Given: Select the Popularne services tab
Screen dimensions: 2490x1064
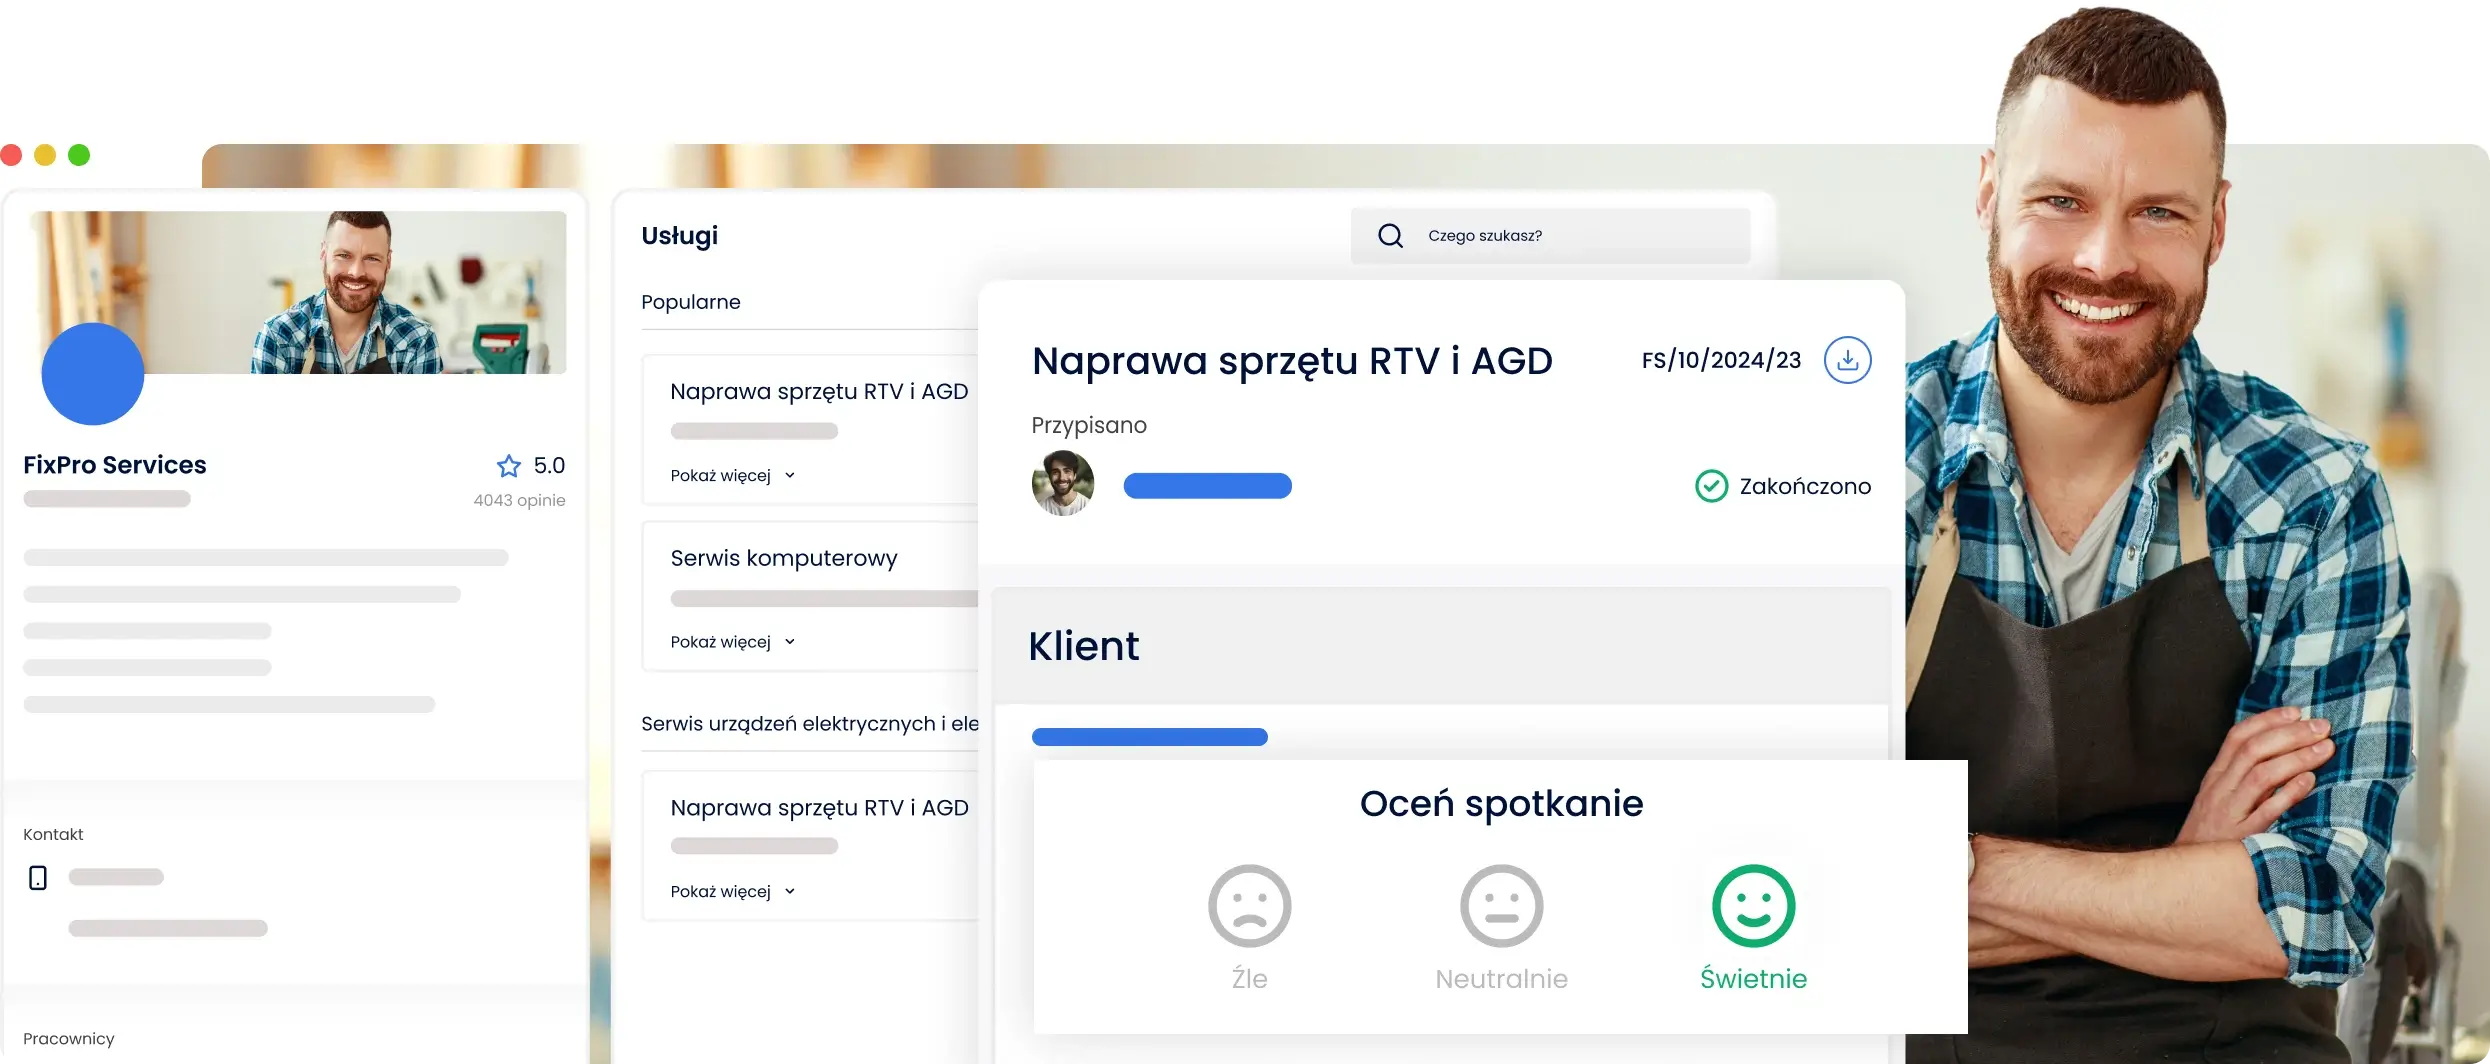Looking at the screenshot, I should [x=691, y=302].
